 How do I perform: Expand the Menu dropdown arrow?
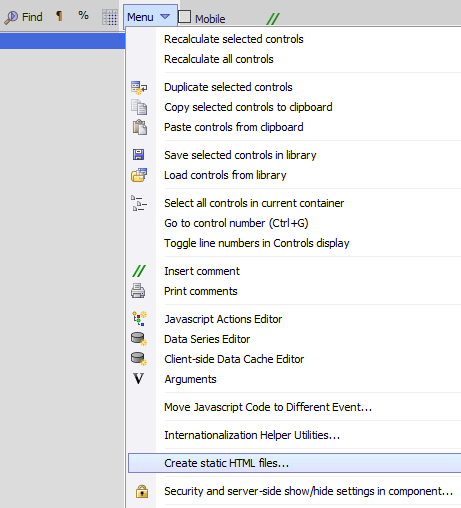point(165,16)
